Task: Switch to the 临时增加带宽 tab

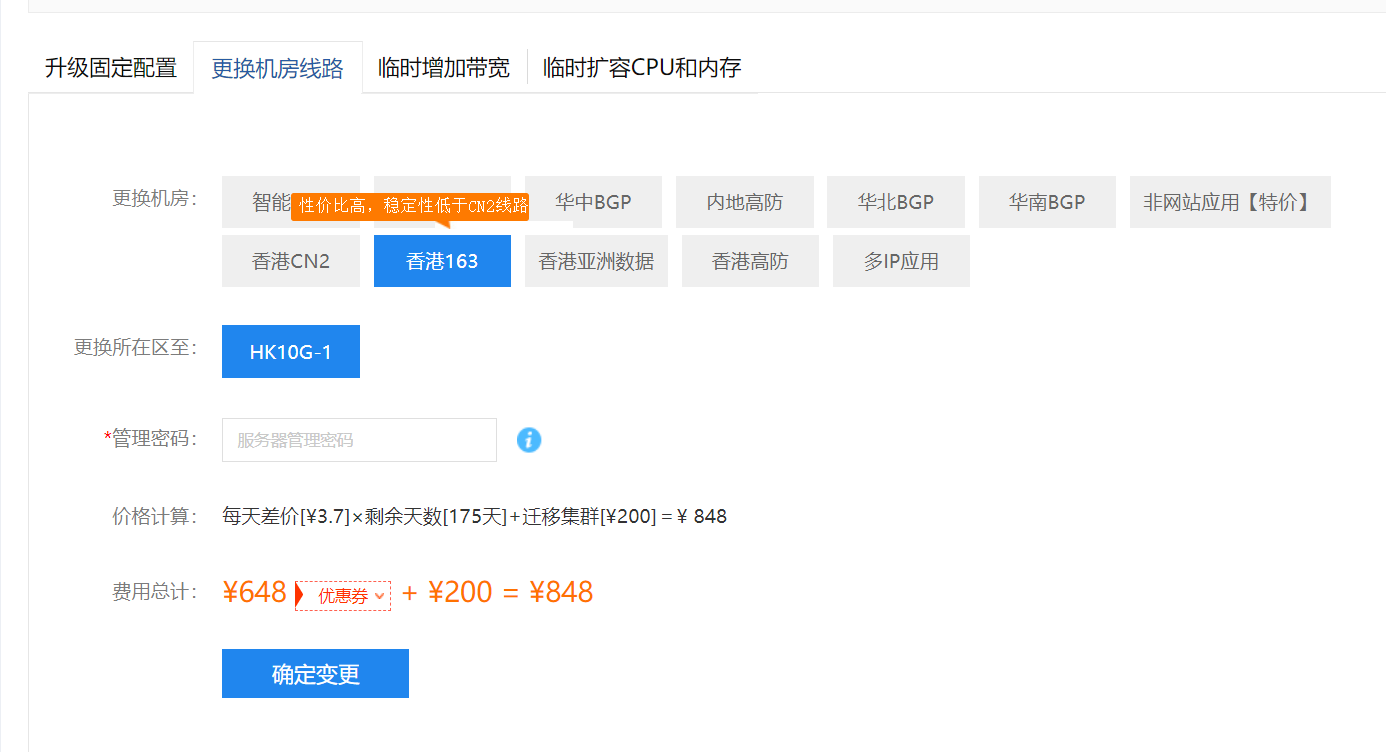Action: coord(443,68)
